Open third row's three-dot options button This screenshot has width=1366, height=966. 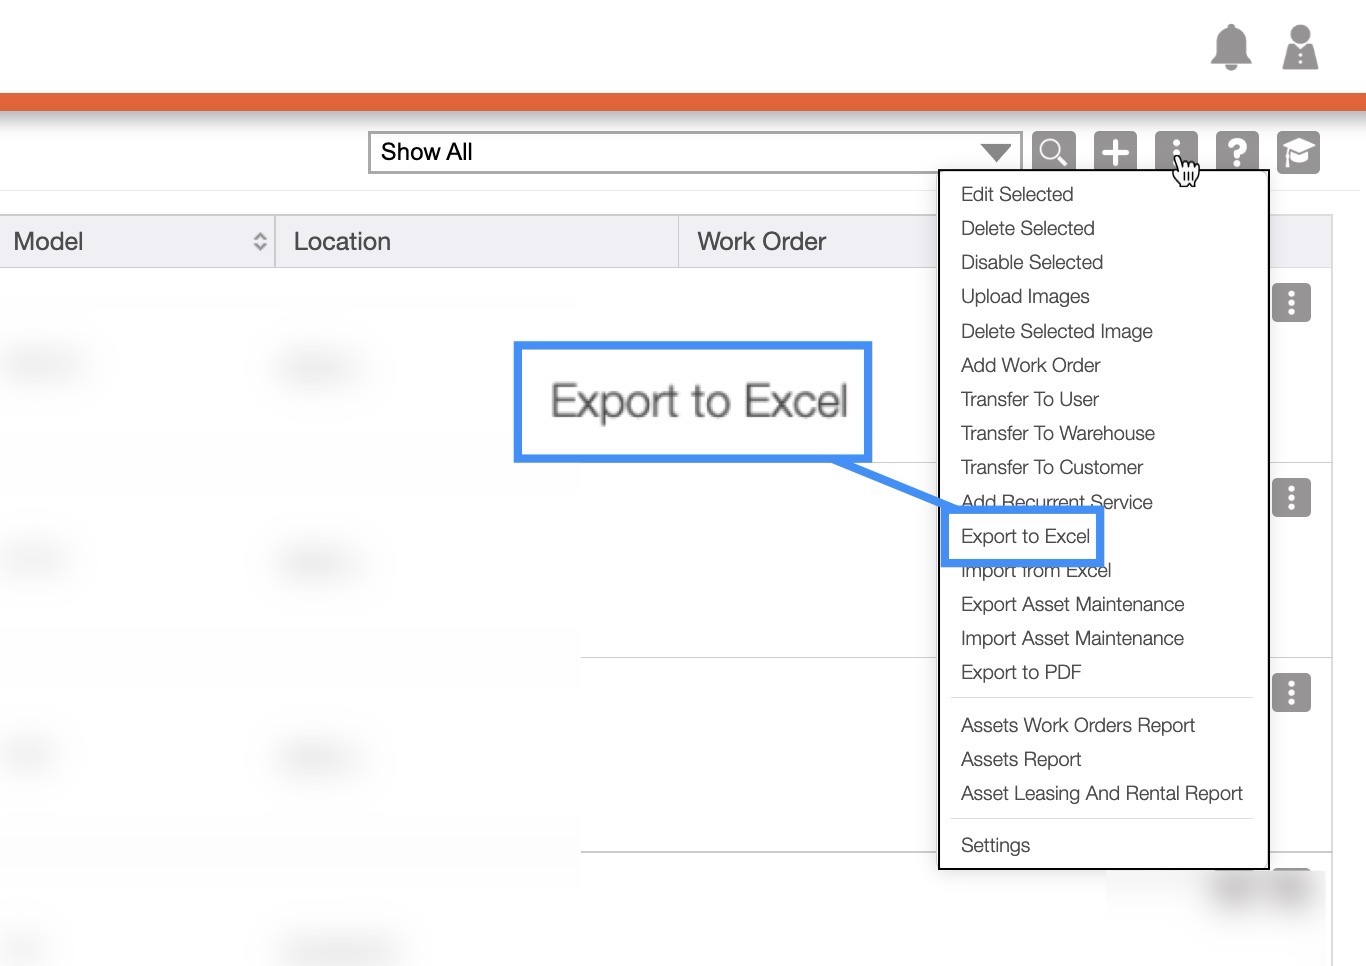pos(1291,692)
